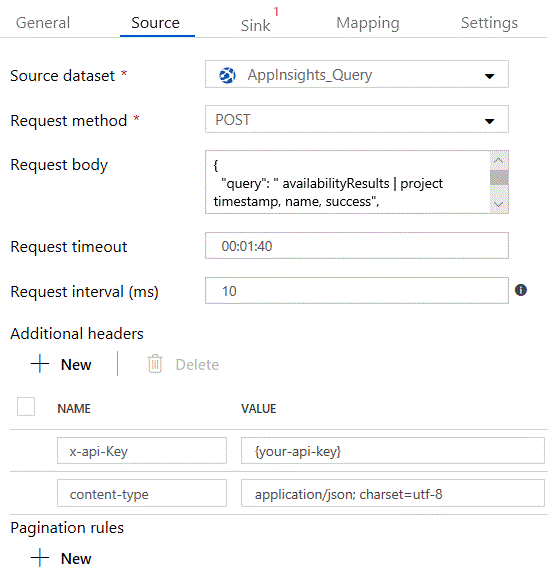This screenshot has height=586, width=548.
Task: Edit the {your-api-key} header value field
Action: [392, 451]
